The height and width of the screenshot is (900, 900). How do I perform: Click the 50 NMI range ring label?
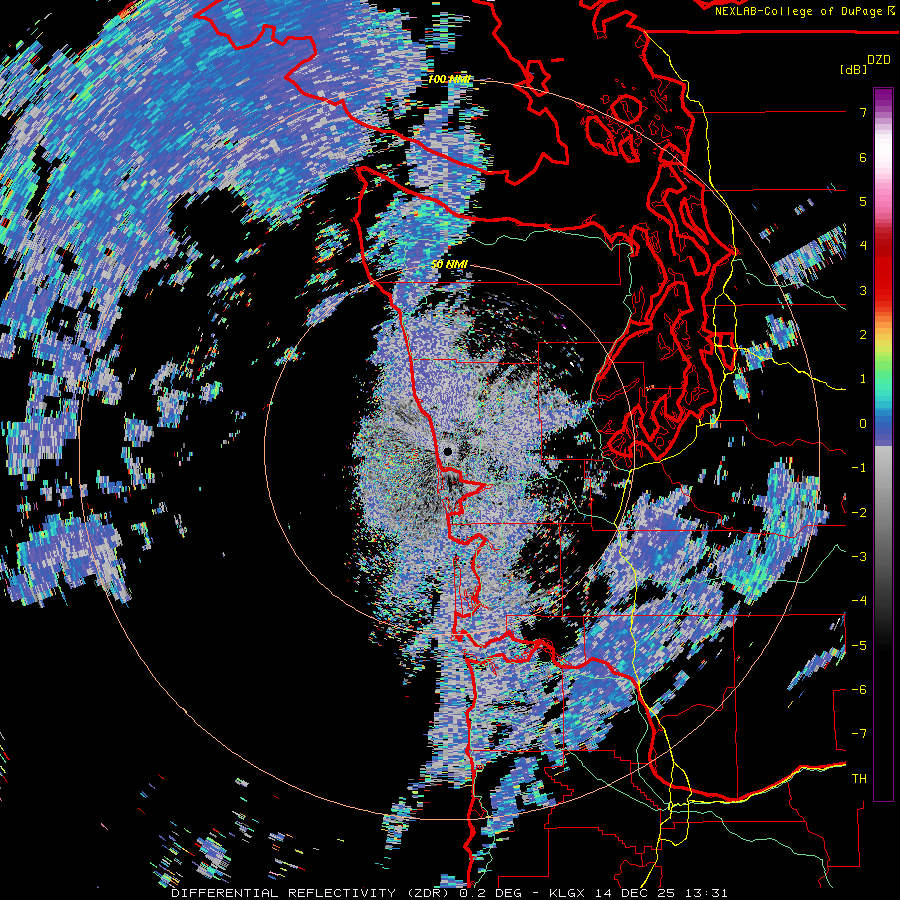point(449,265)
